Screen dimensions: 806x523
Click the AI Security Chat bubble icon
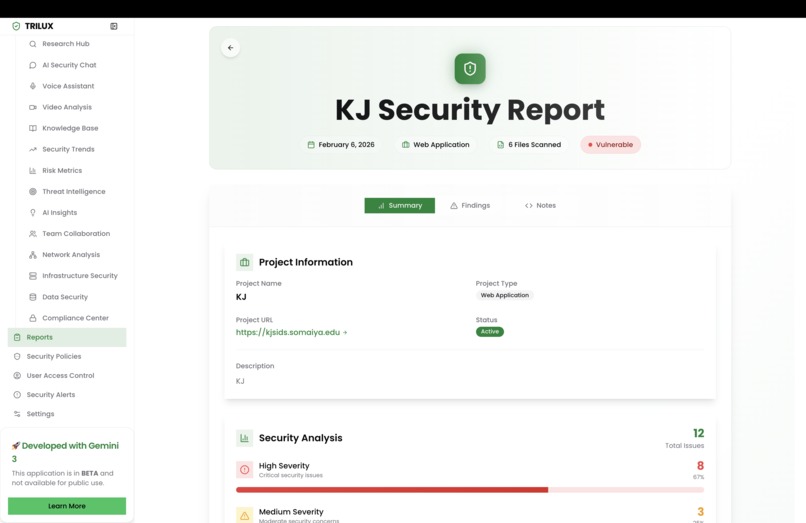(x=33, y=65)
